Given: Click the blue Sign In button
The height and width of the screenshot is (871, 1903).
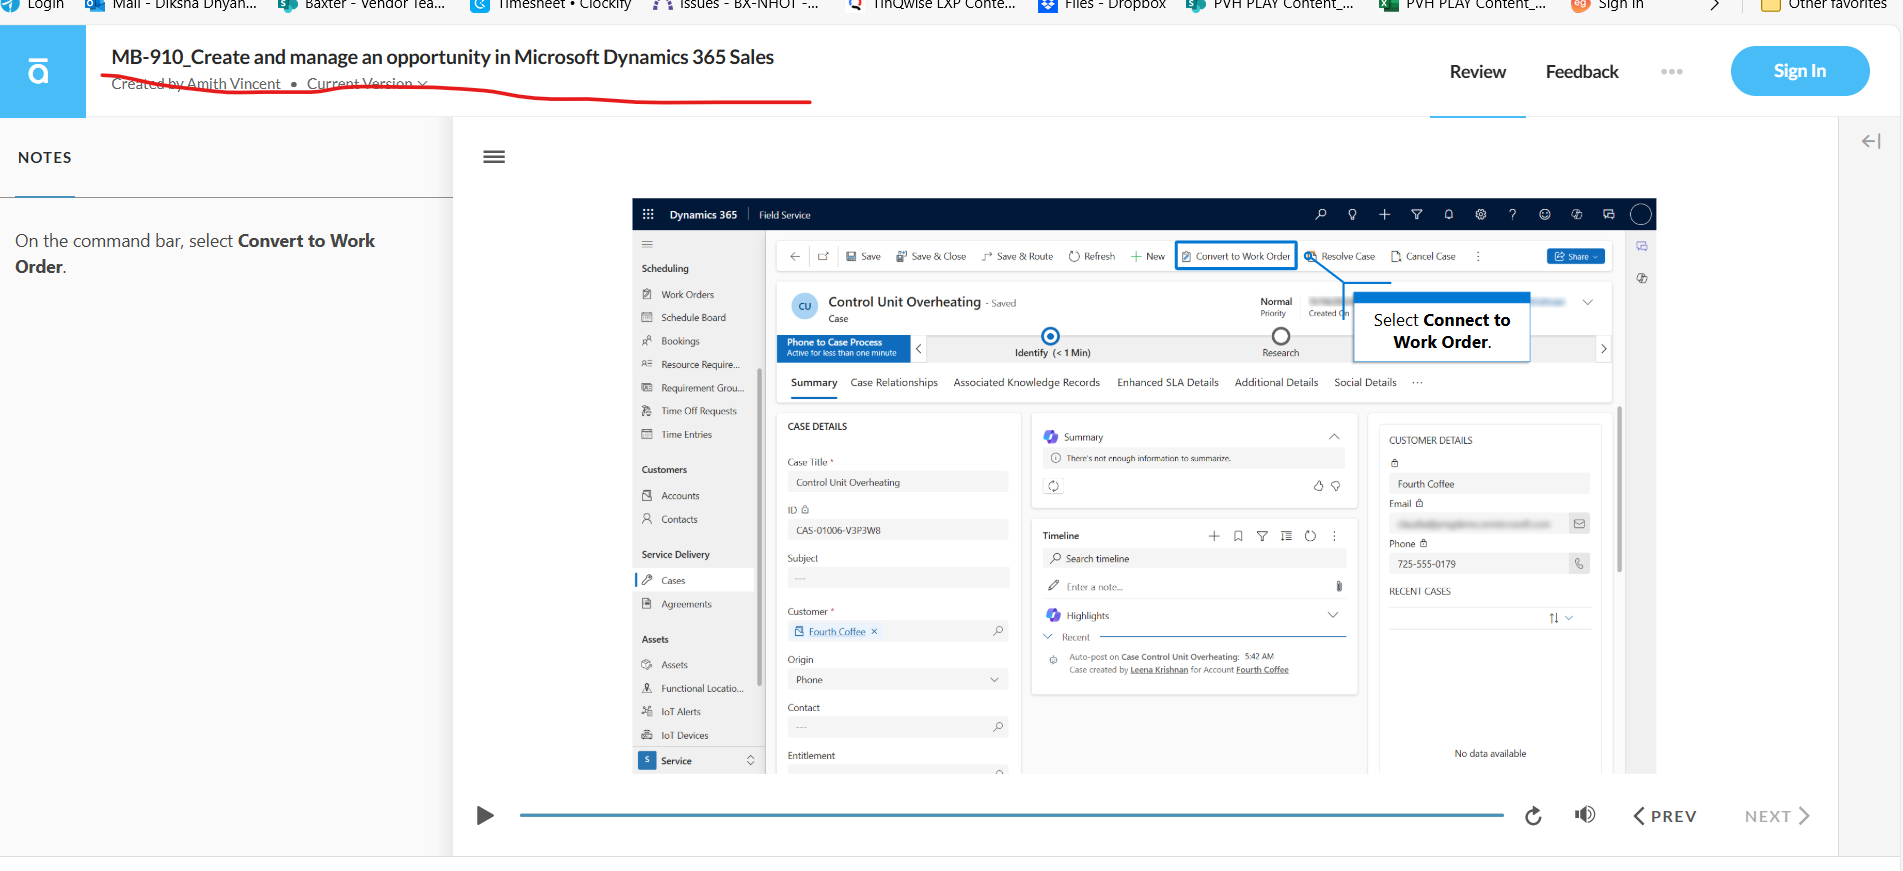Looking at the screenshot, I should [1800, 71].
